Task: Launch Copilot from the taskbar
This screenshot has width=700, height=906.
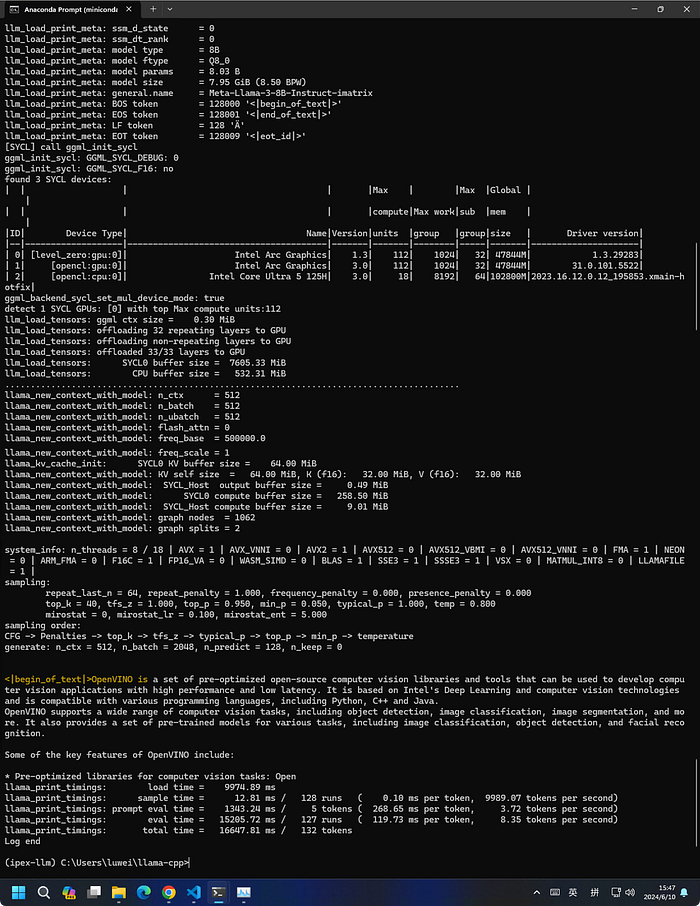Action: (69, 892)
